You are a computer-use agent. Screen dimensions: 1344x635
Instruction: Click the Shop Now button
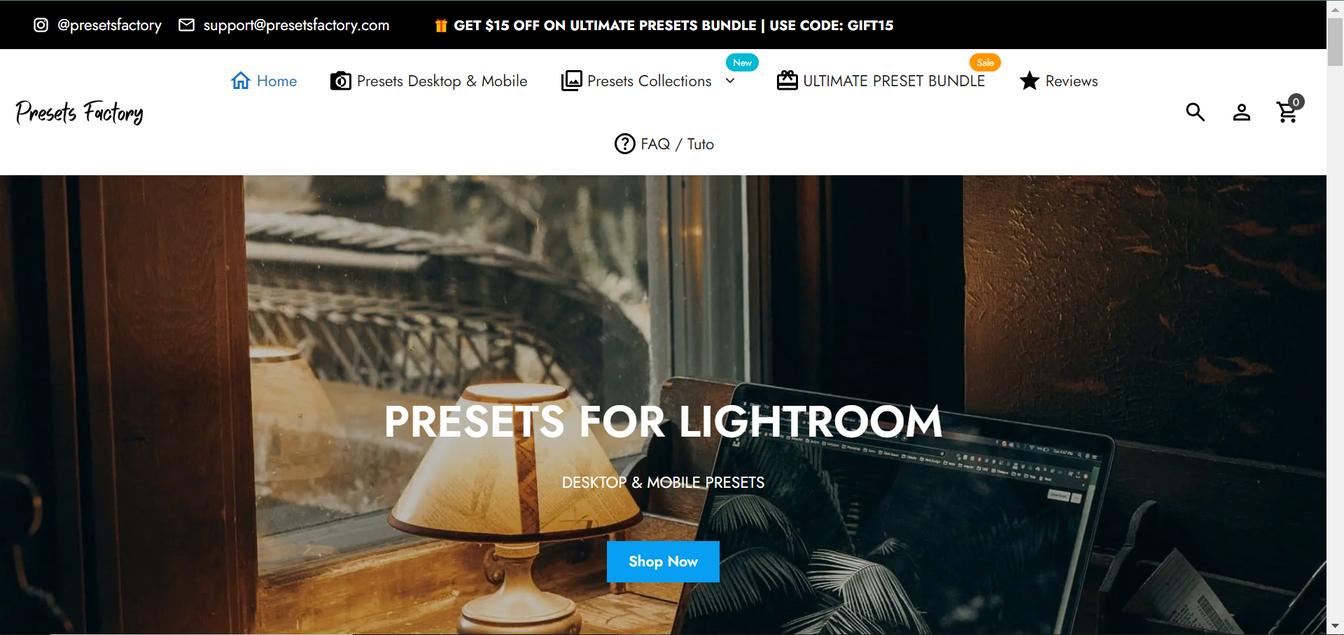[663, 562]
